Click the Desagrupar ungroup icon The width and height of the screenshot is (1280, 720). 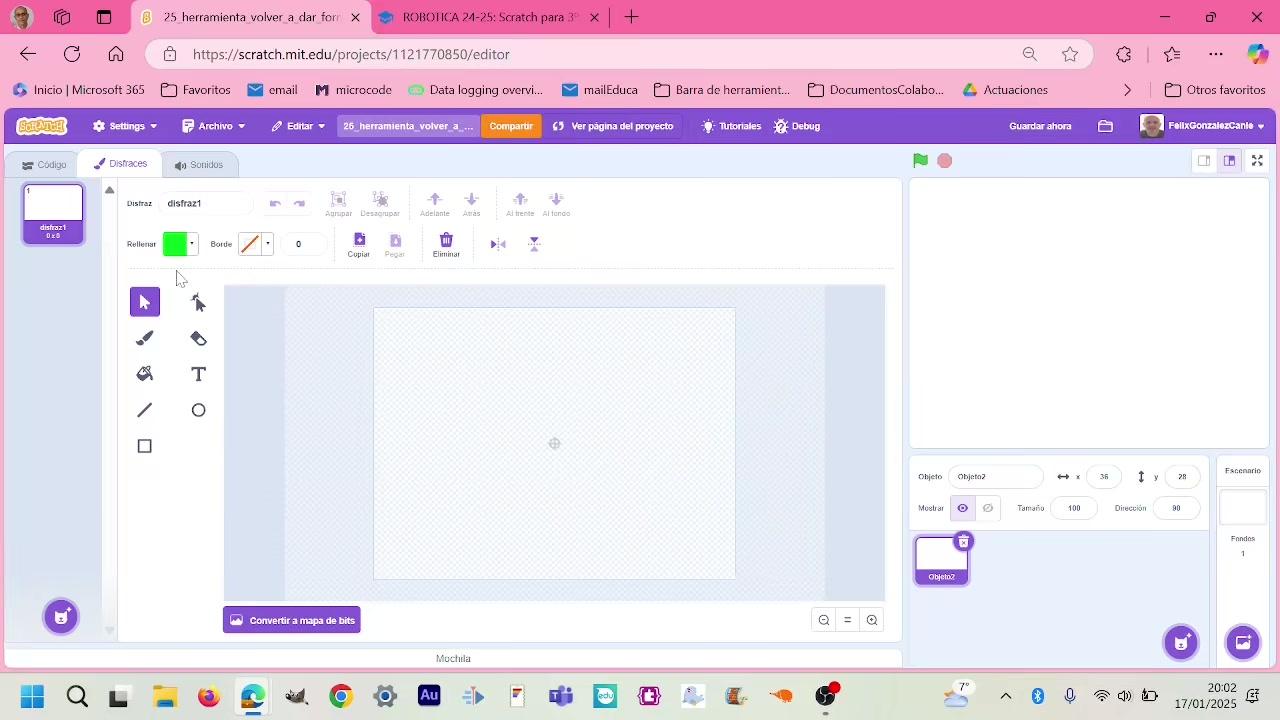point(380,199)
